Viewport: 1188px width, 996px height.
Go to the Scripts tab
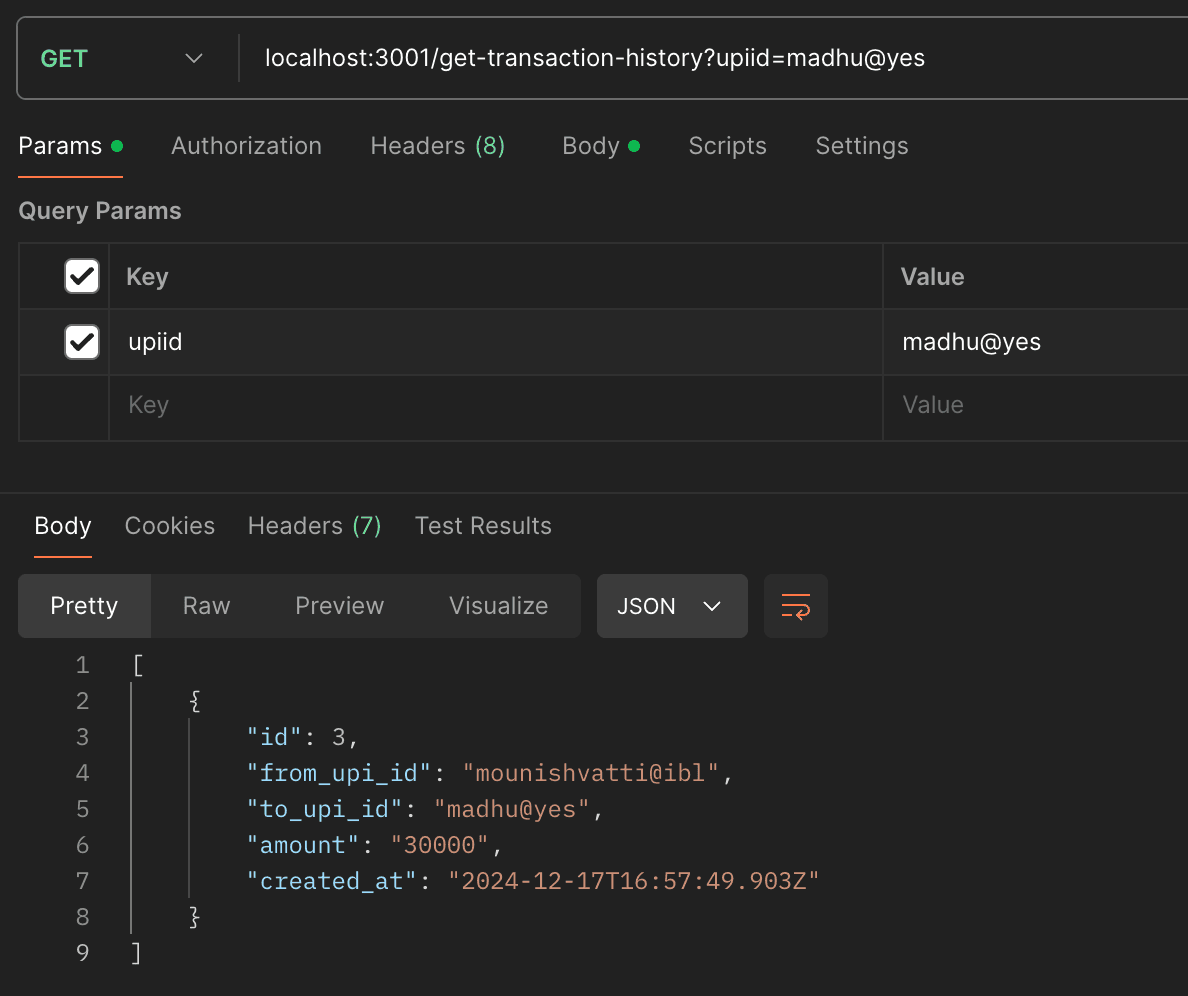(727, 145)
